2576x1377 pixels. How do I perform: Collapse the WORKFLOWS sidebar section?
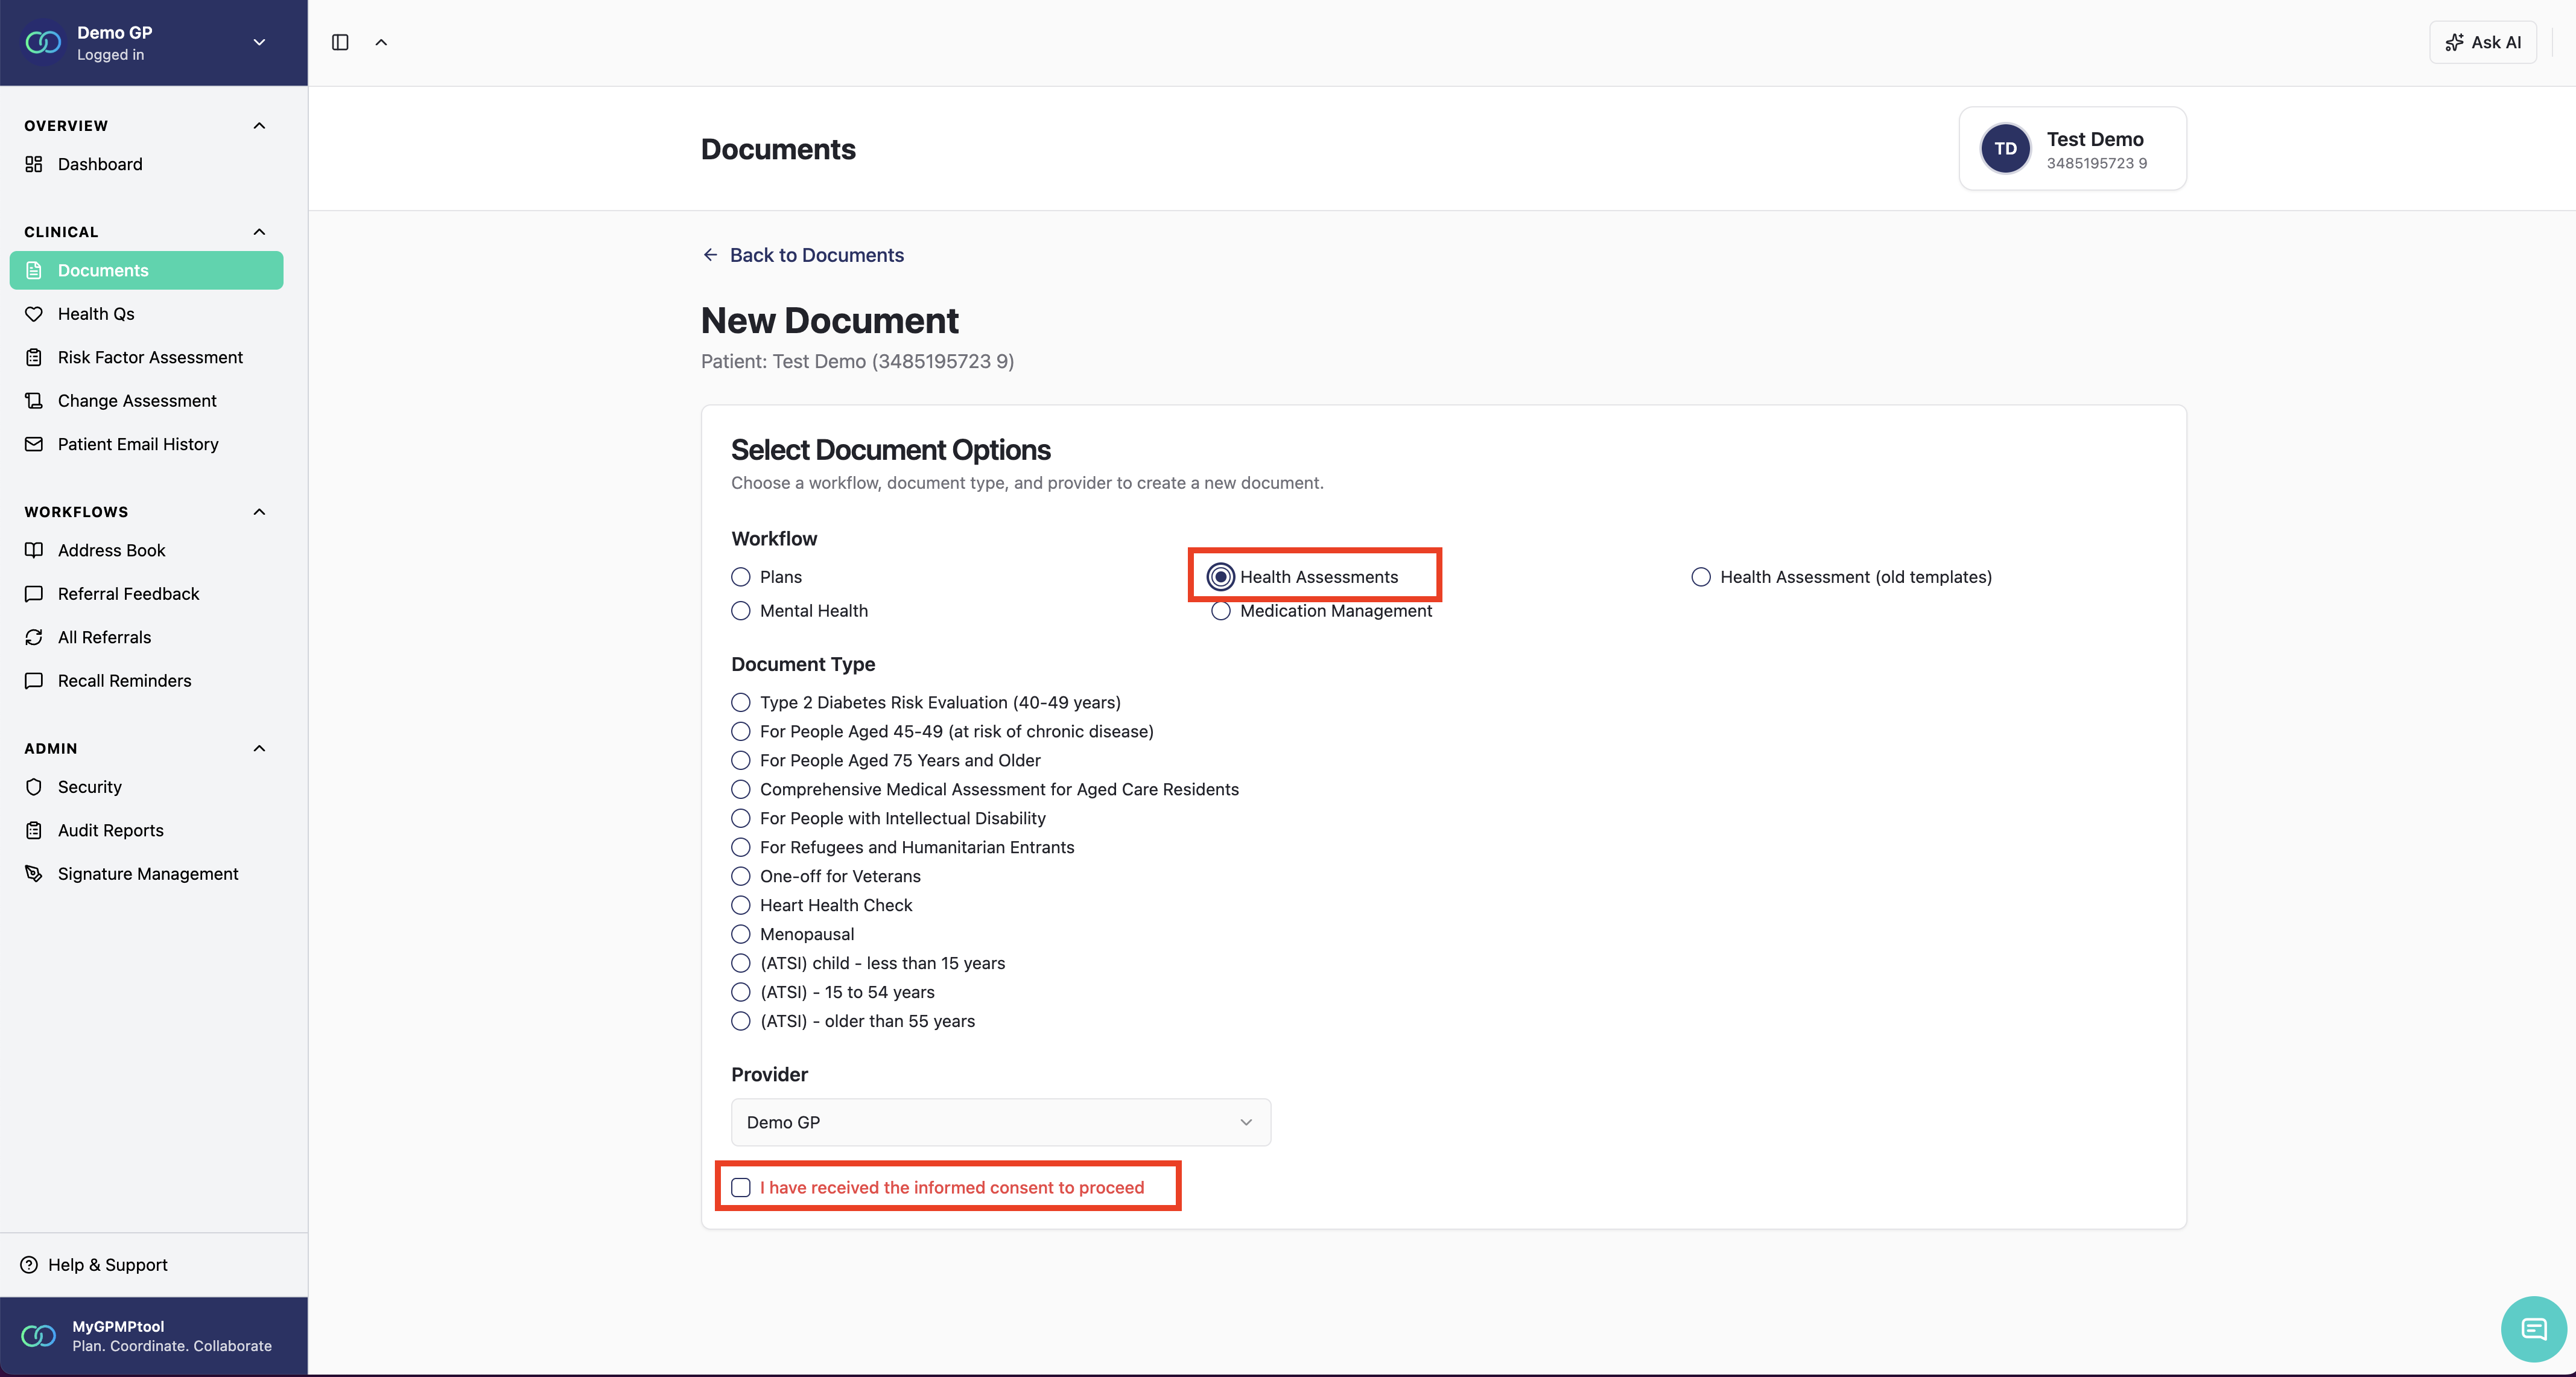click(x=259, y=512)
